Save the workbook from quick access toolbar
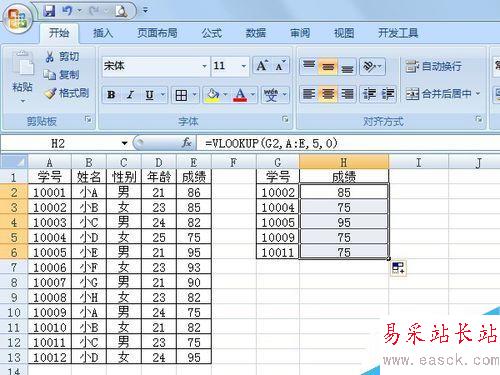Screen dimensions: 500x375 [49, 11]
